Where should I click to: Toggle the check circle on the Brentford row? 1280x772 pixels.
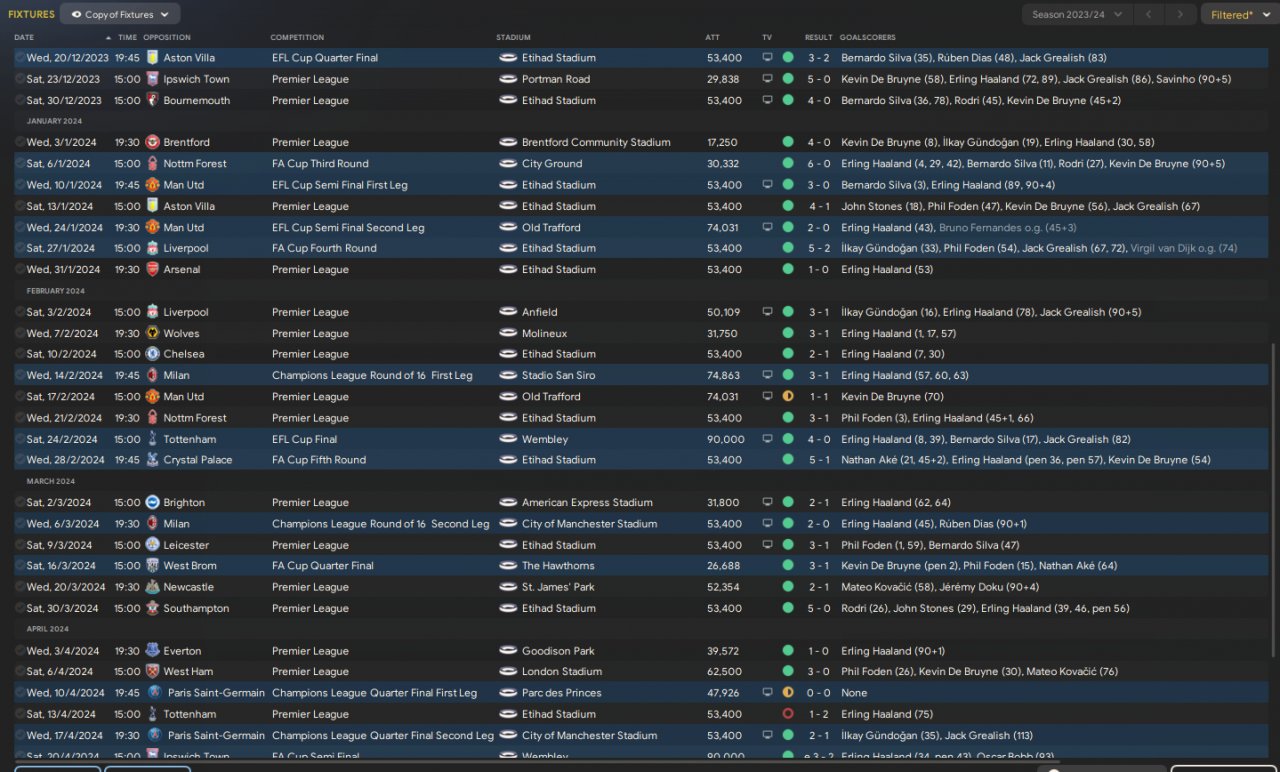[20, 142]
